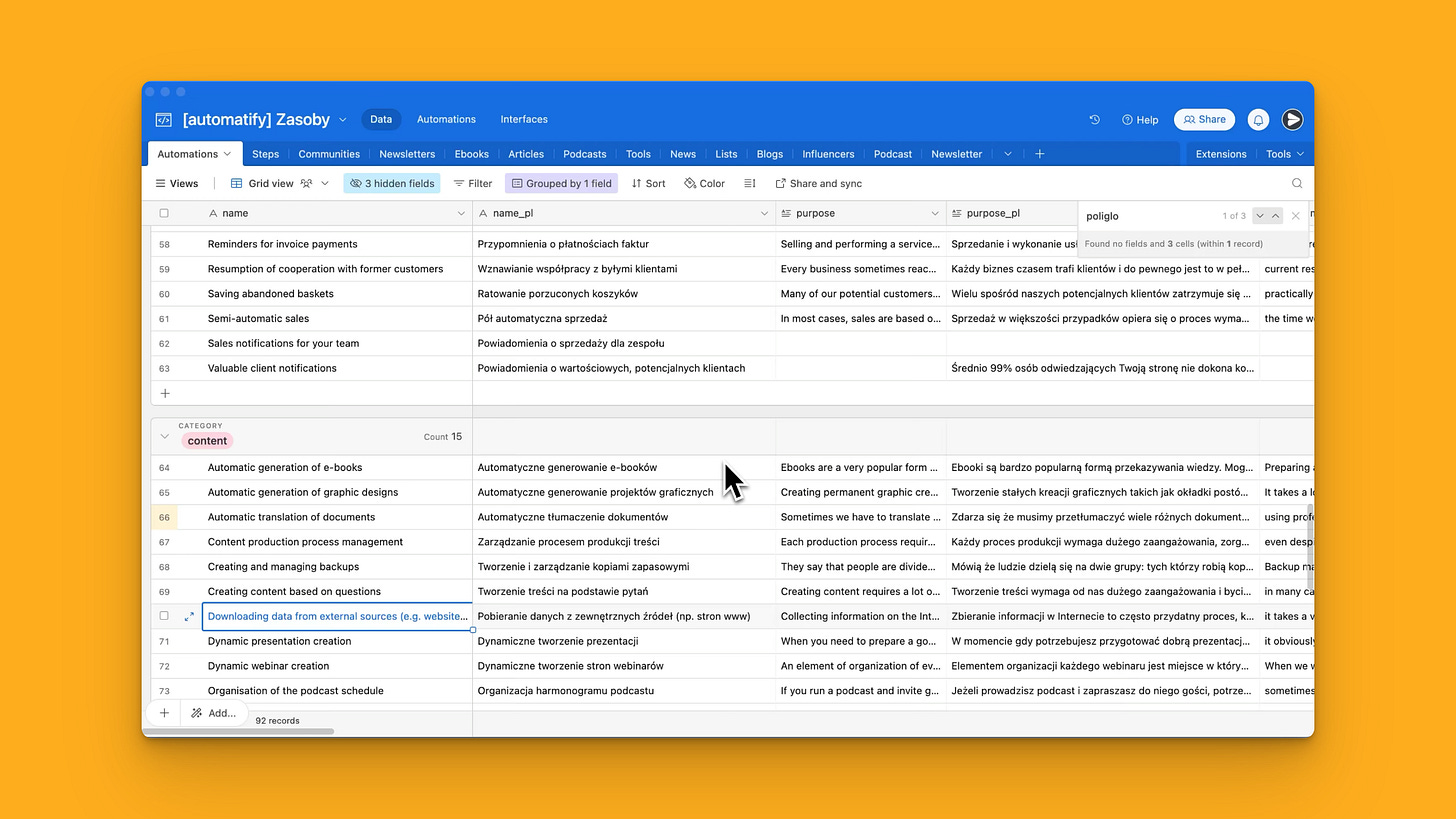Open the base icon next to Zasoby title
This screenshot has width=1456, height=819.
[164, 120]
